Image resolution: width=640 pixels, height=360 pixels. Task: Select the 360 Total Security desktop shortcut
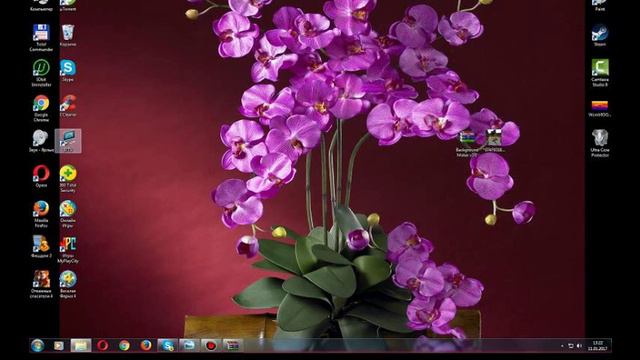(68, 179)
